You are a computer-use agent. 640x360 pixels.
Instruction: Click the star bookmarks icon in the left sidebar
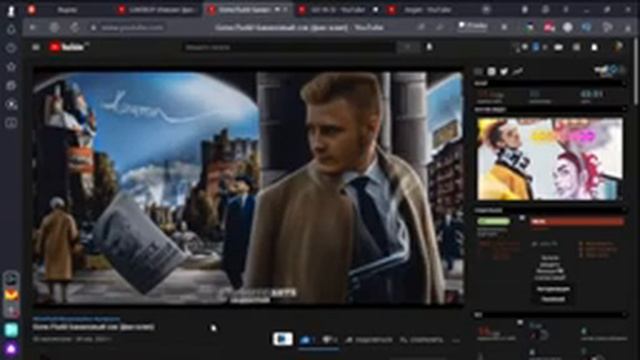(11, 67)
